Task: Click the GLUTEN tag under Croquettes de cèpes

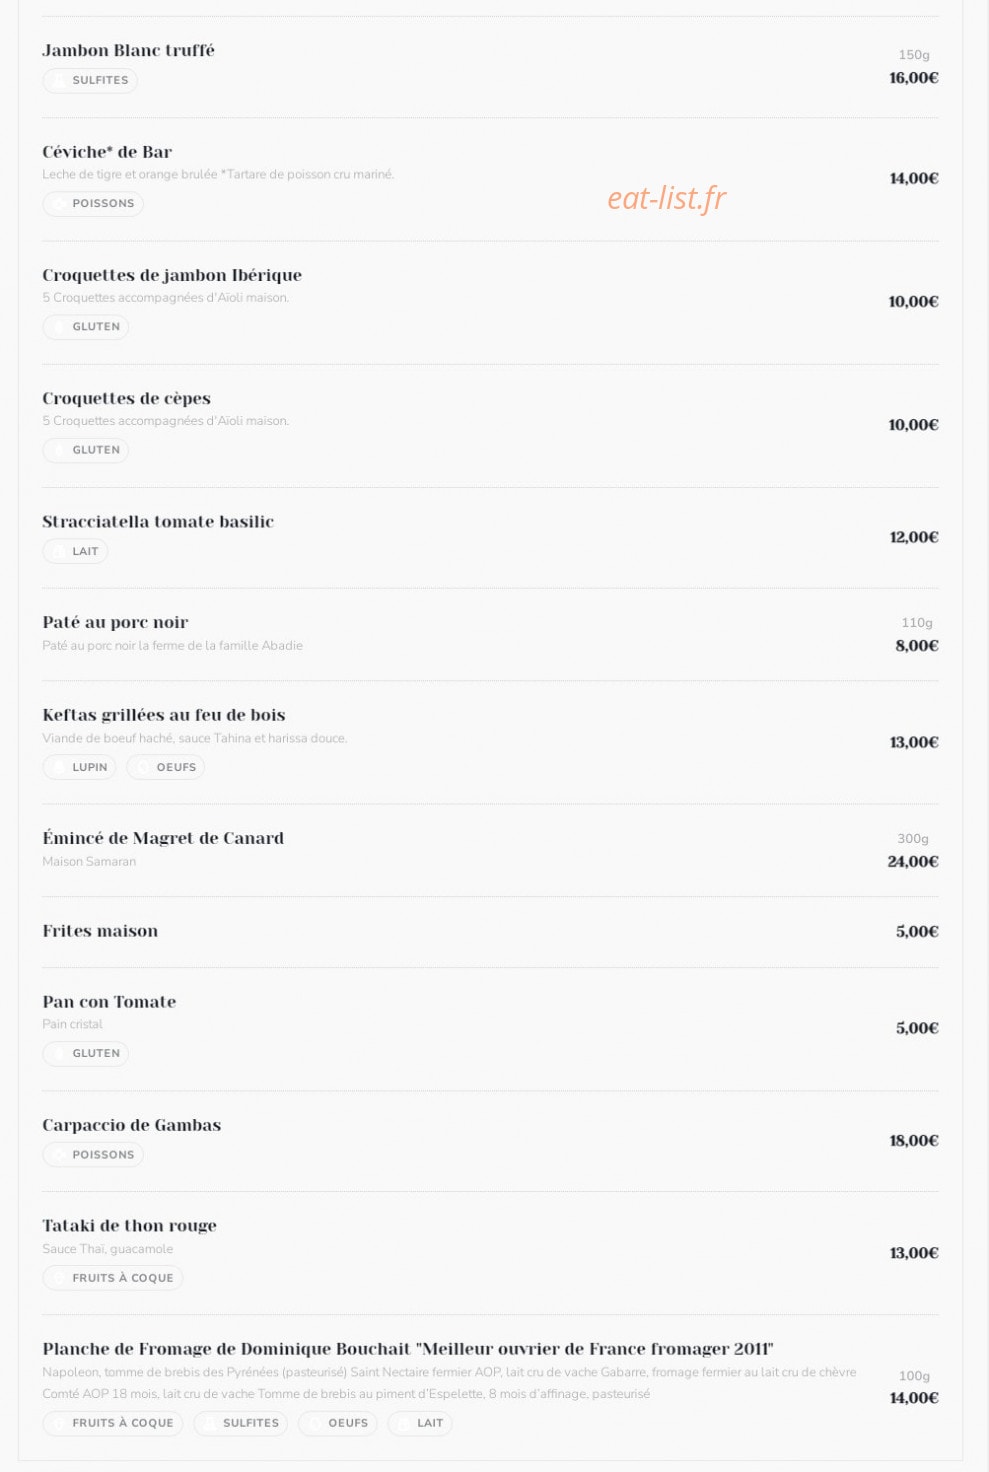Action: (x=85, y=450)
